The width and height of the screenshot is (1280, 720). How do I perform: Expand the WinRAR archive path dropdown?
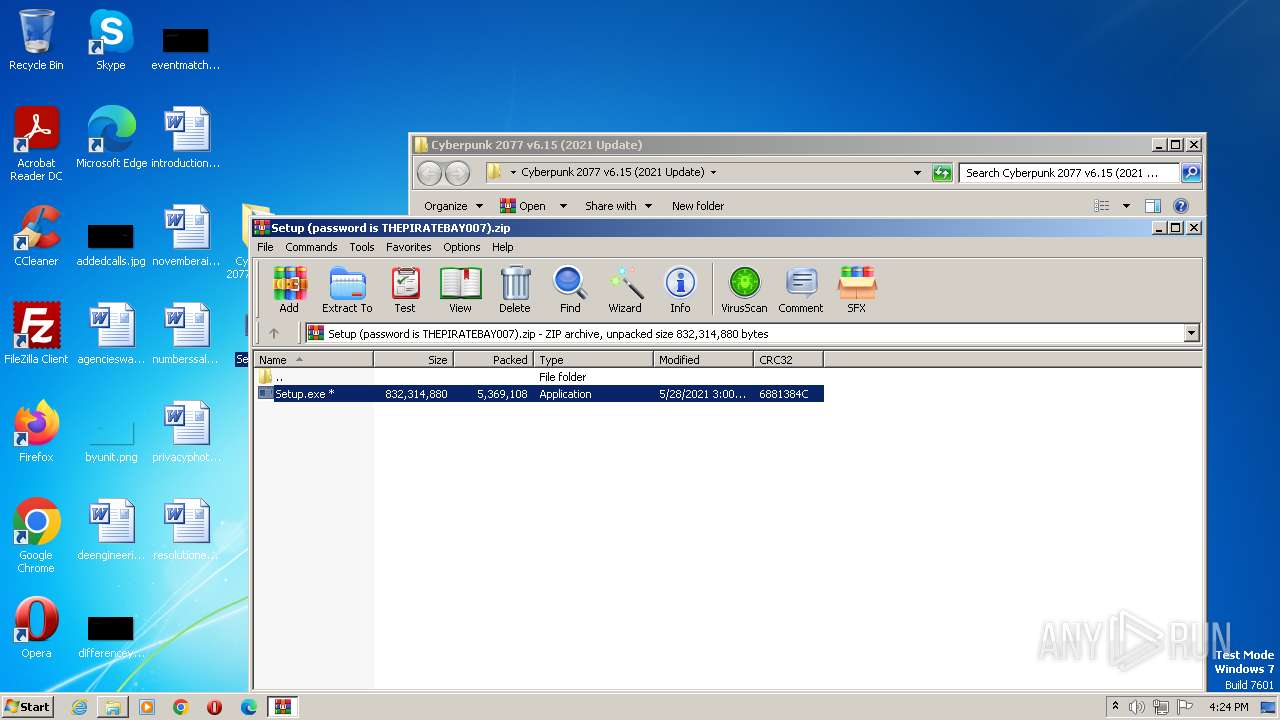(x=1191, y=333)
